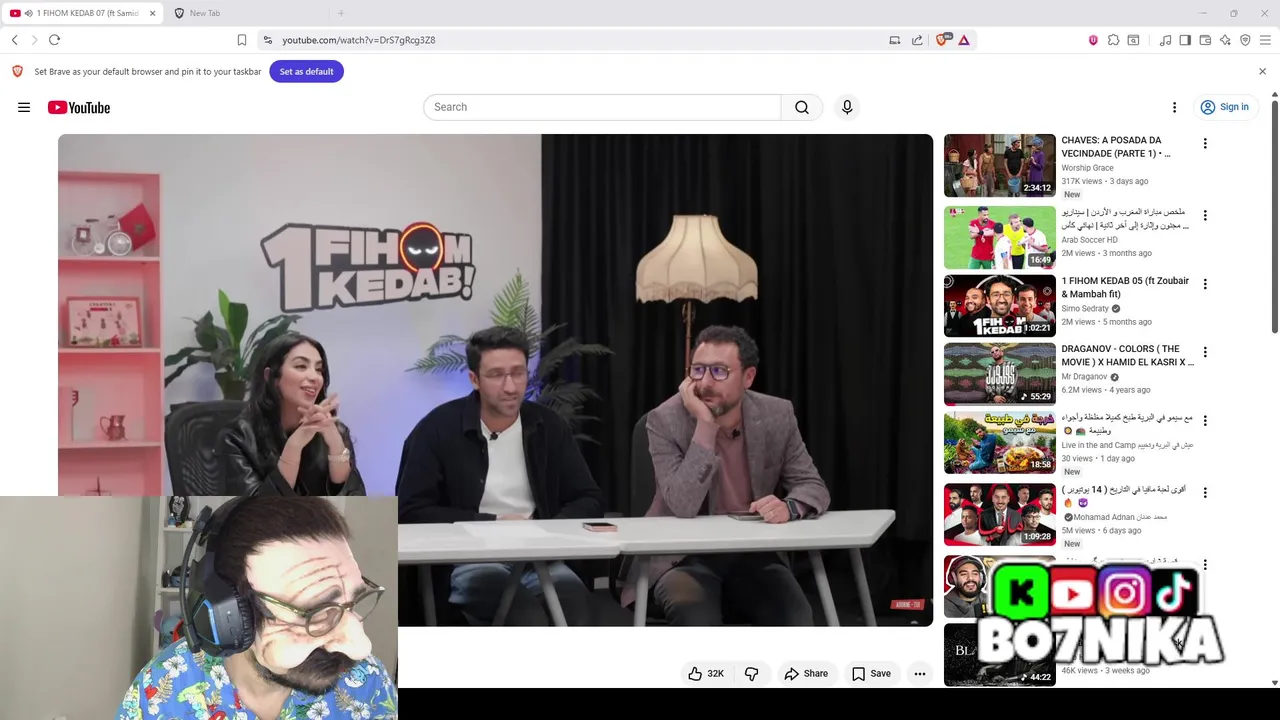The width and height of the screenshot is (1280, 720).
Task: Click the Mr Draganov channel name
Action: click(x=1084, y=377)
